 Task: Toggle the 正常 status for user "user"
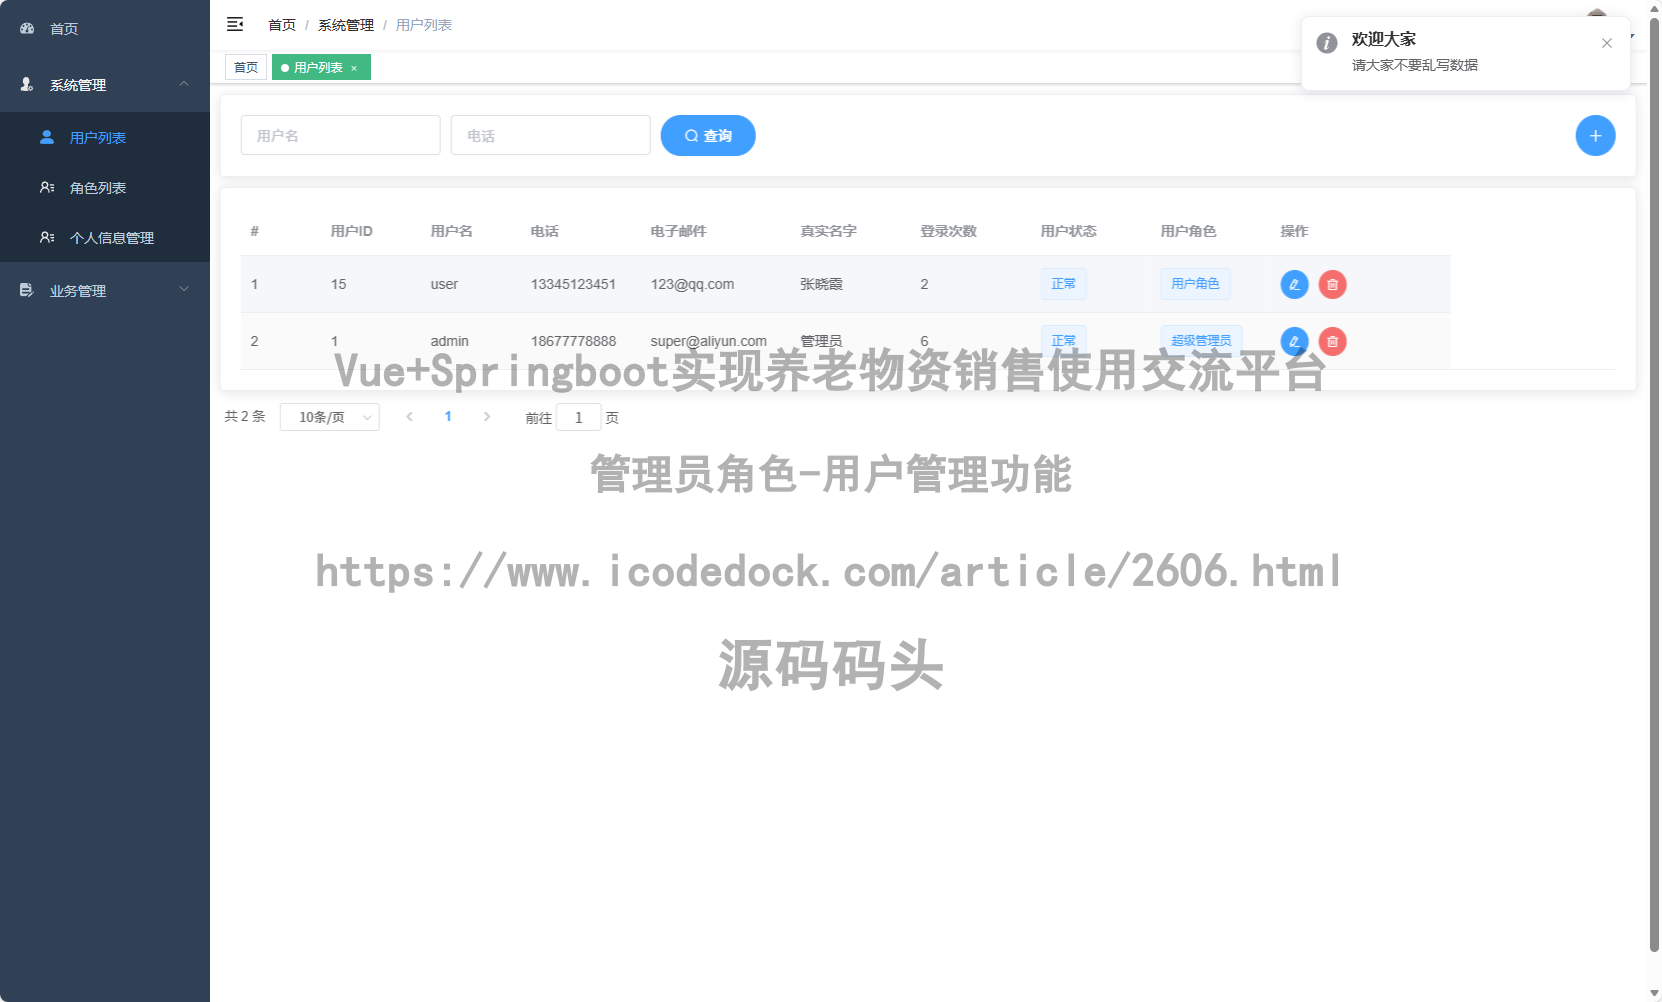1063,283
